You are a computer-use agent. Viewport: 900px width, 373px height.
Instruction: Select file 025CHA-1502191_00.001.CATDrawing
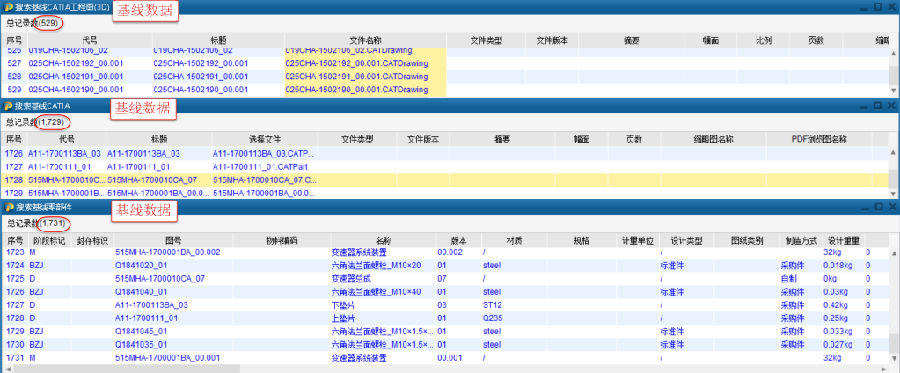356,76
